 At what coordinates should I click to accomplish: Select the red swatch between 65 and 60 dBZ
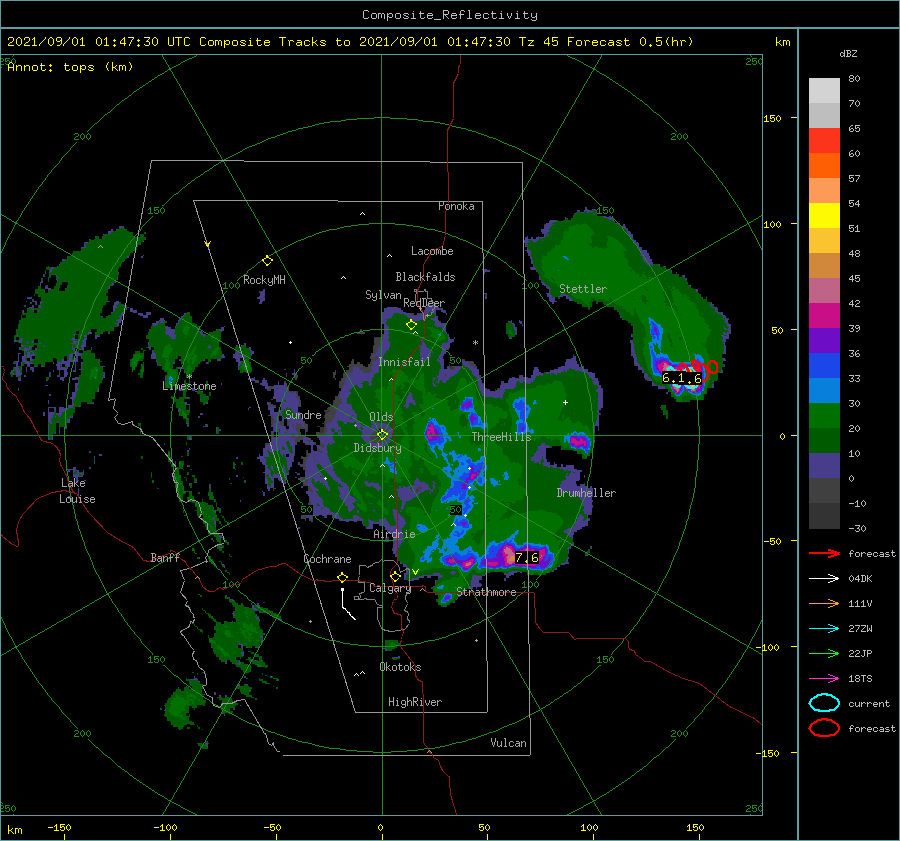(824, 140)
